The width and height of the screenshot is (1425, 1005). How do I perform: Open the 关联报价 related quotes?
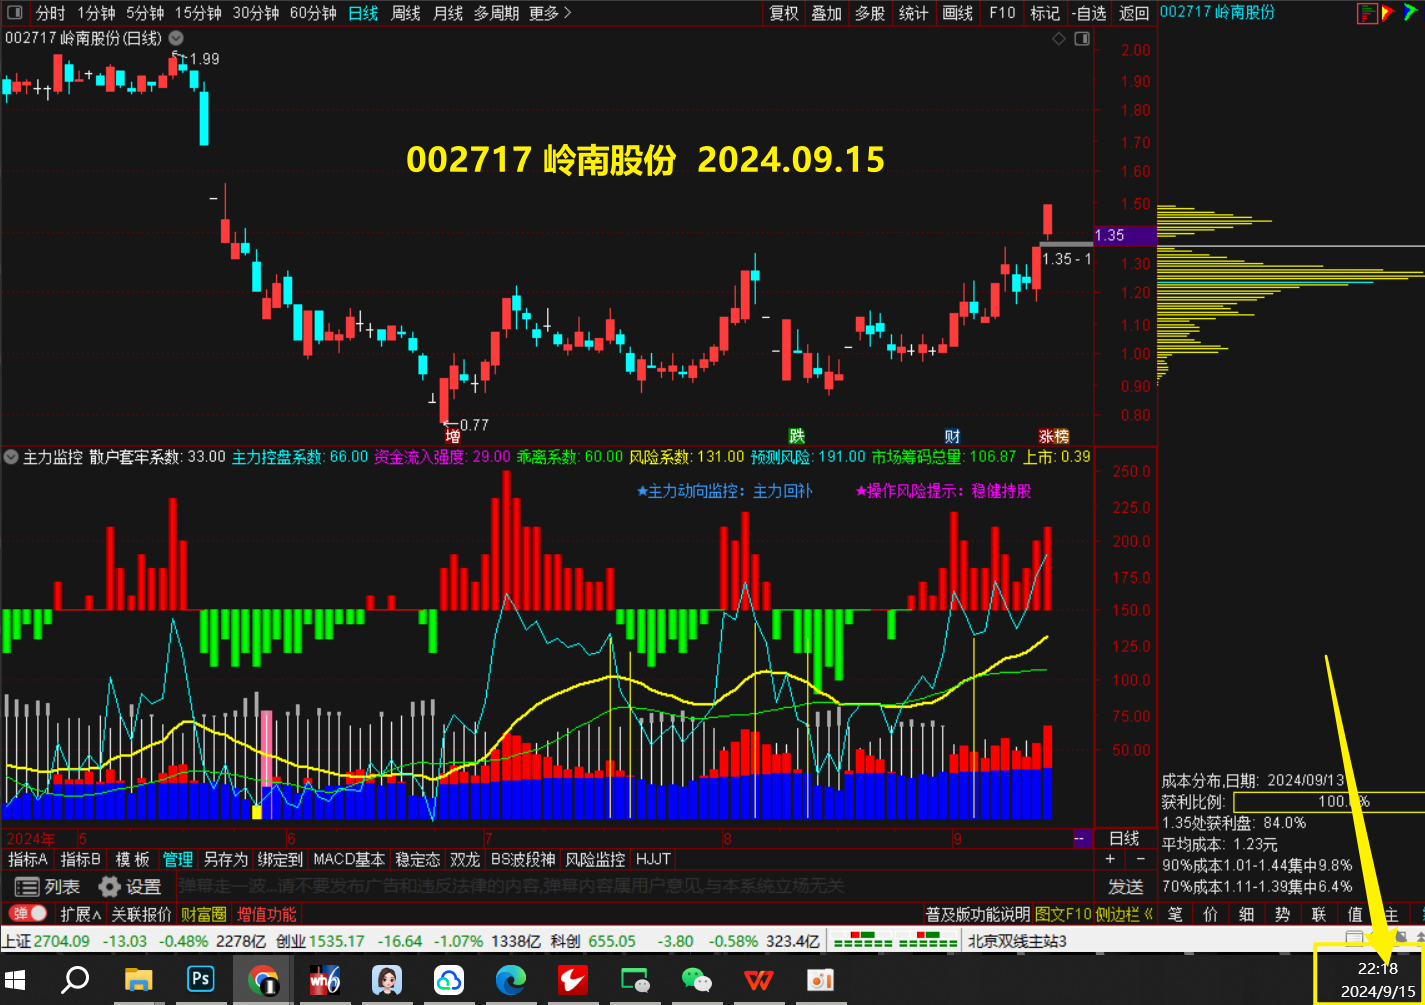pyautogui.click(x=141, y=914)
